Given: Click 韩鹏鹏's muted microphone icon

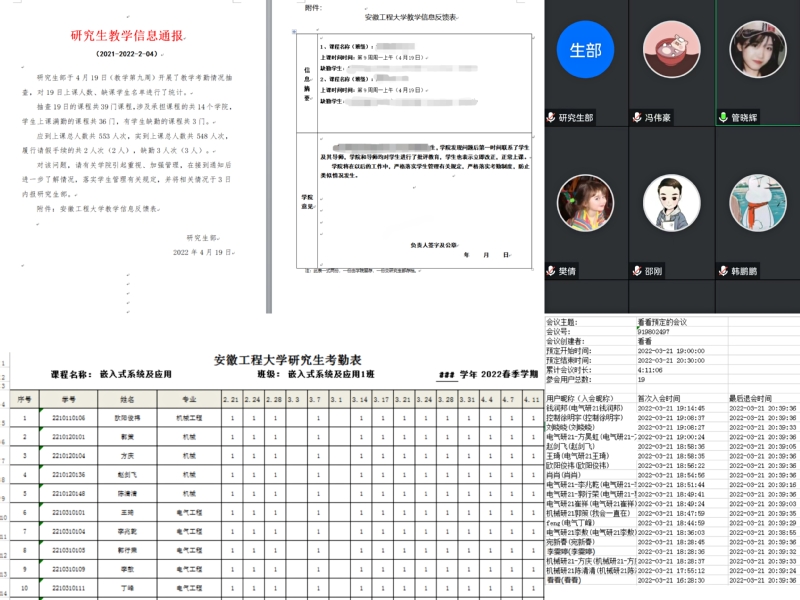Looking at the screenshot, I should 723,271.
